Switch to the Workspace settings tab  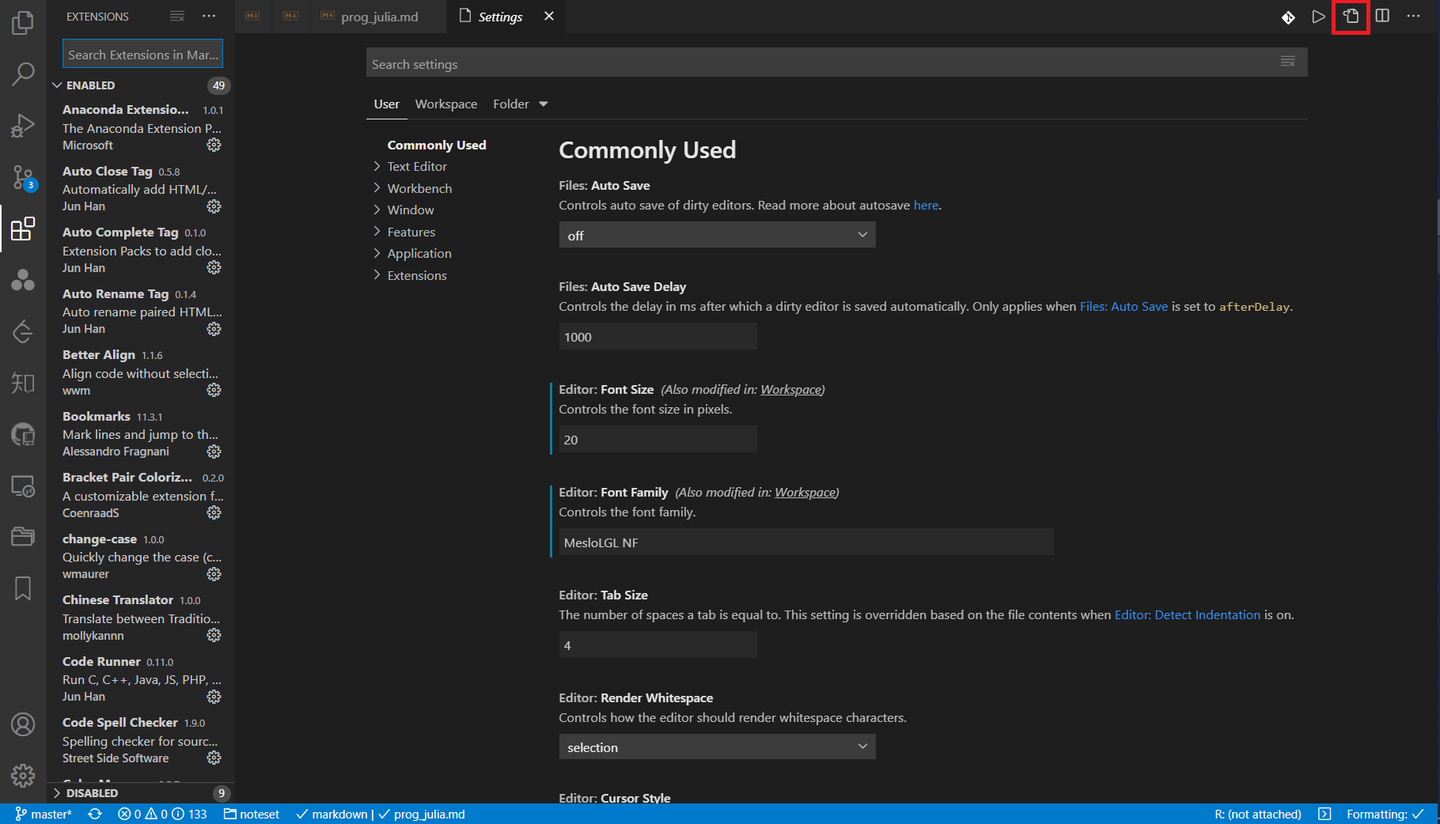[x=446, y=103]
